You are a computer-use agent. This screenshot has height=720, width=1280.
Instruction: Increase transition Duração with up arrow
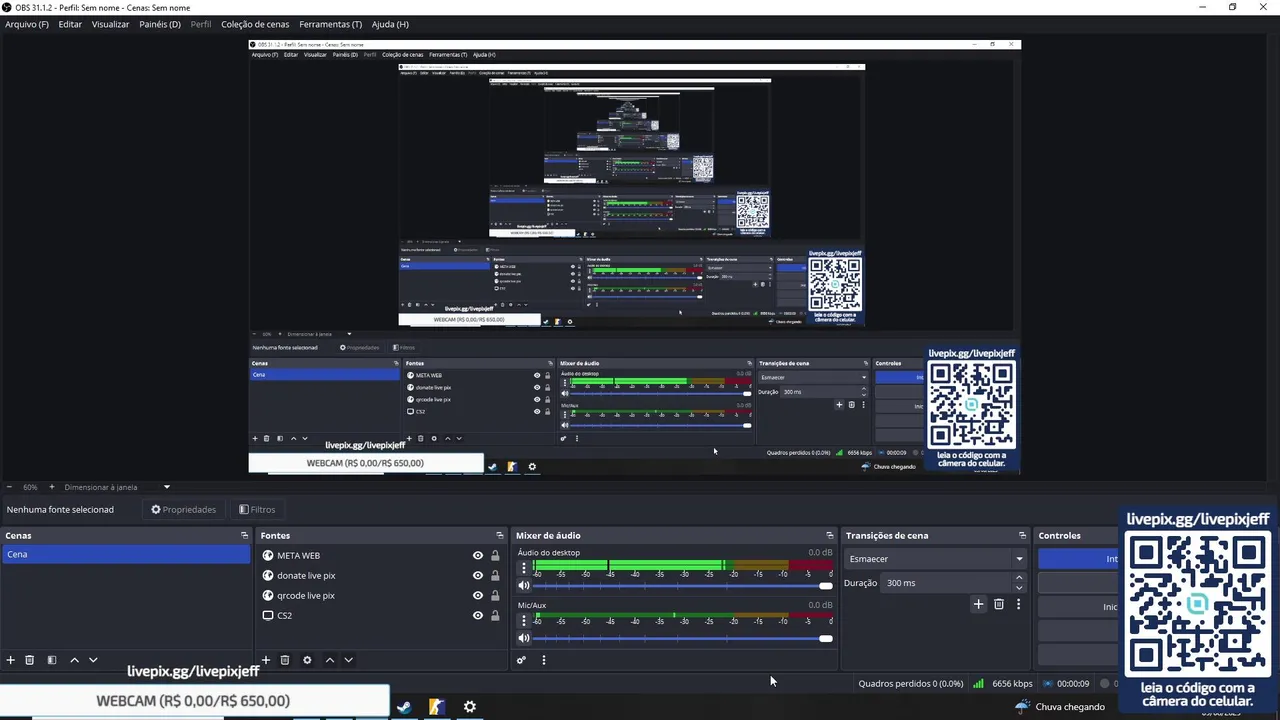[x=1019, y=578]
